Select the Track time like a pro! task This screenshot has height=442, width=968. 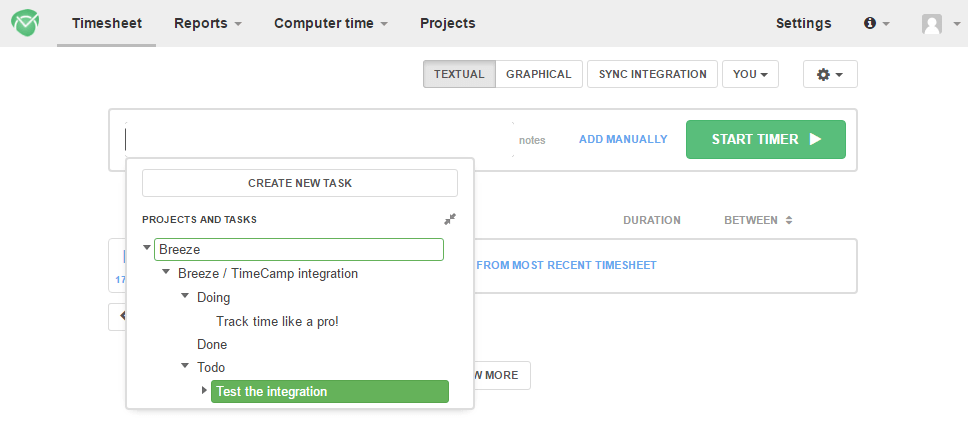click(x=277, y=322)
